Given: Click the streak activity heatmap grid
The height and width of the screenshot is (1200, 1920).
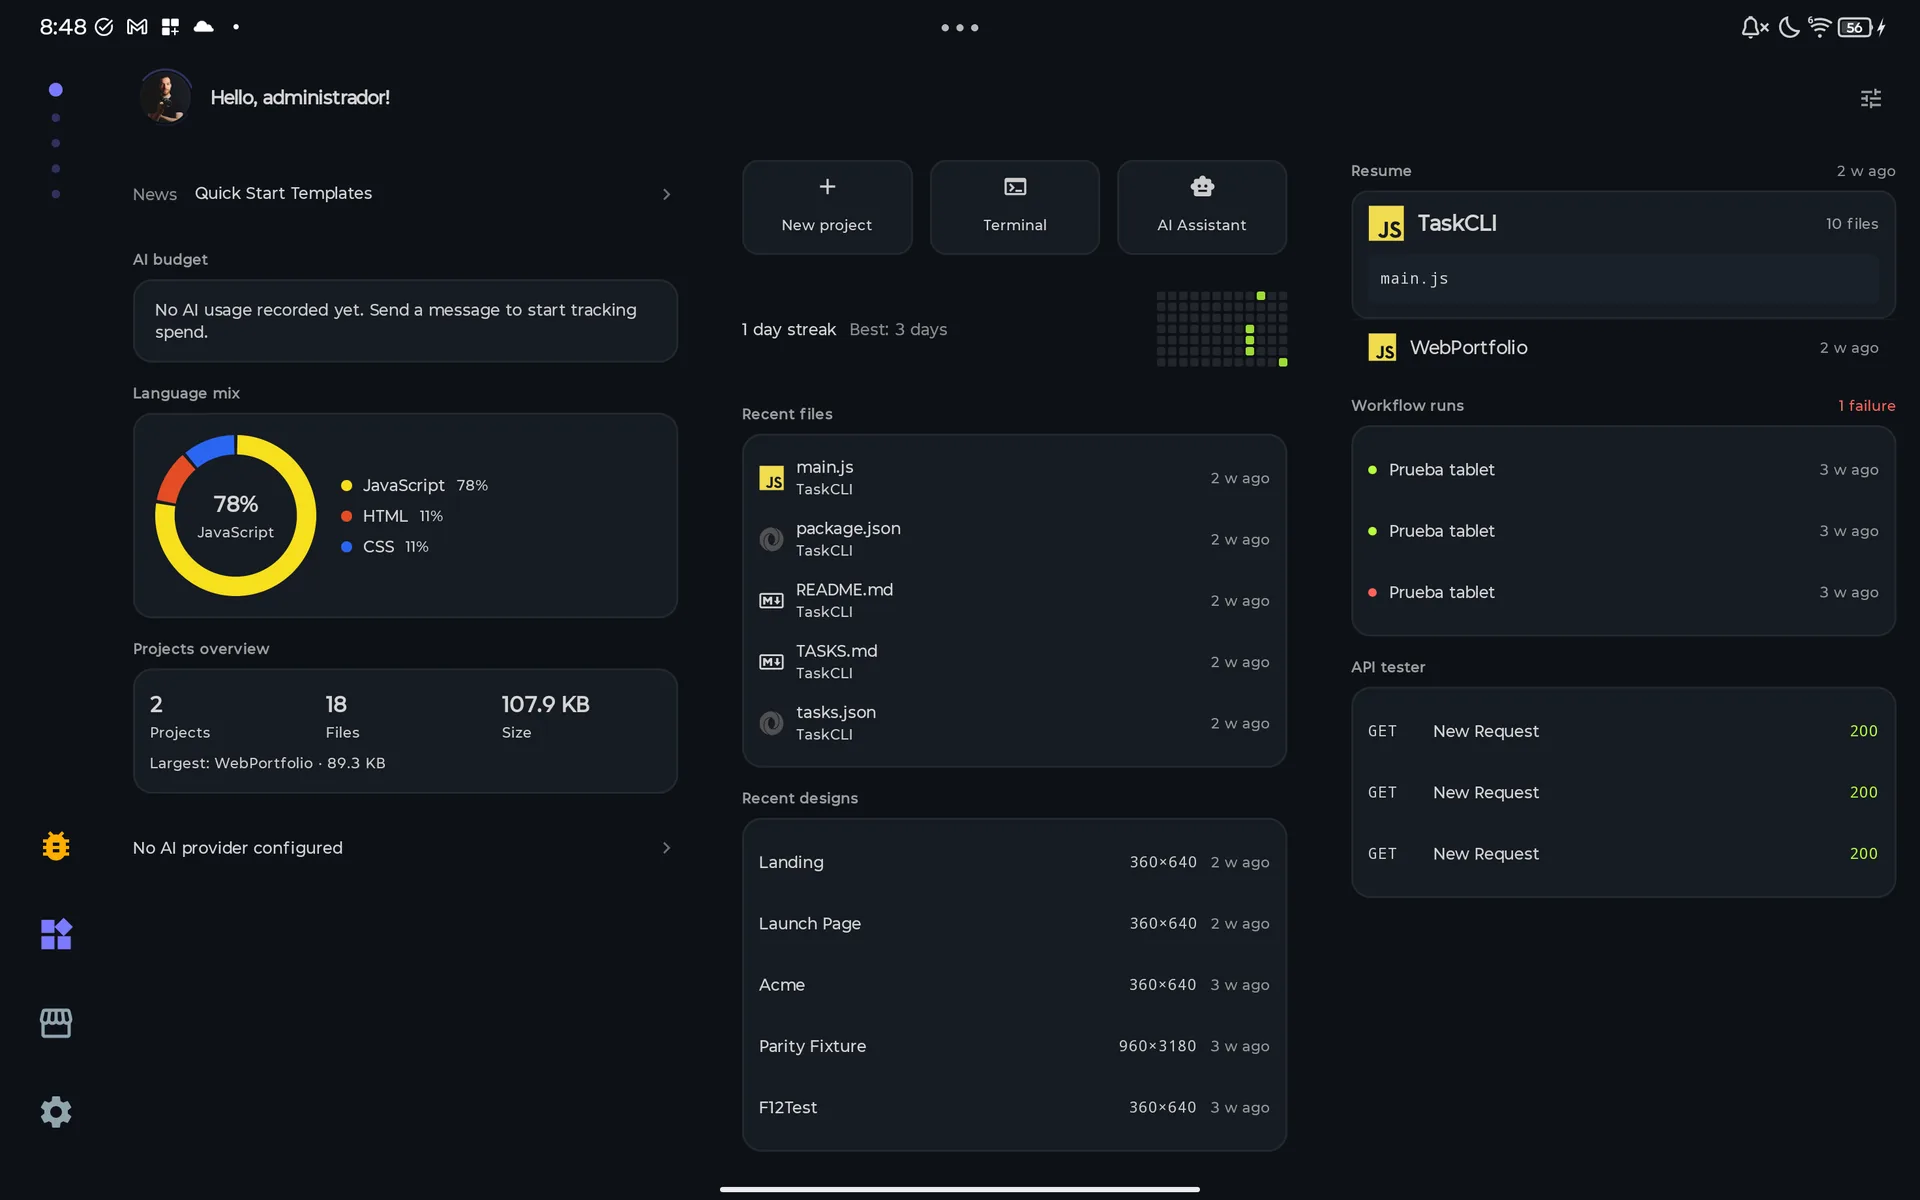Looking at the screenshot, I should [x=1222, y=329].
